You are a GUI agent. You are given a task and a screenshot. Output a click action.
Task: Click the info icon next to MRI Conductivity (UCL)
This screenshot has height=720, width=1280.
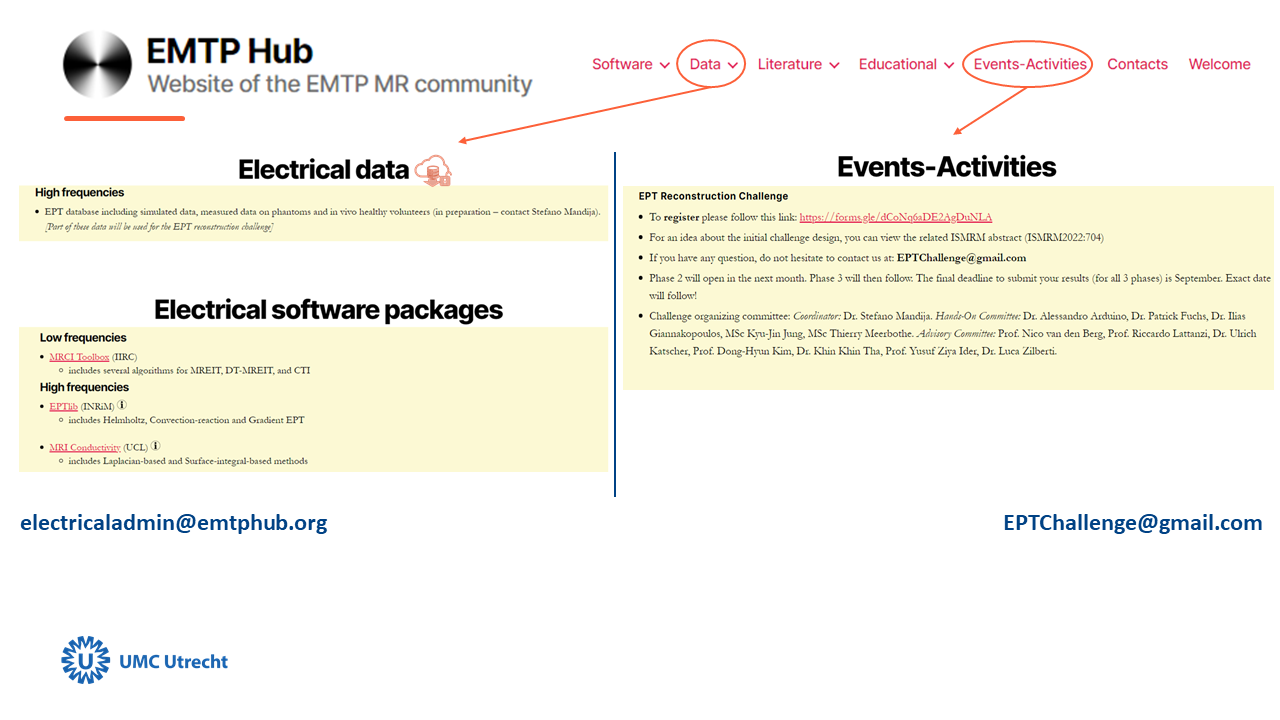(156, 447)
